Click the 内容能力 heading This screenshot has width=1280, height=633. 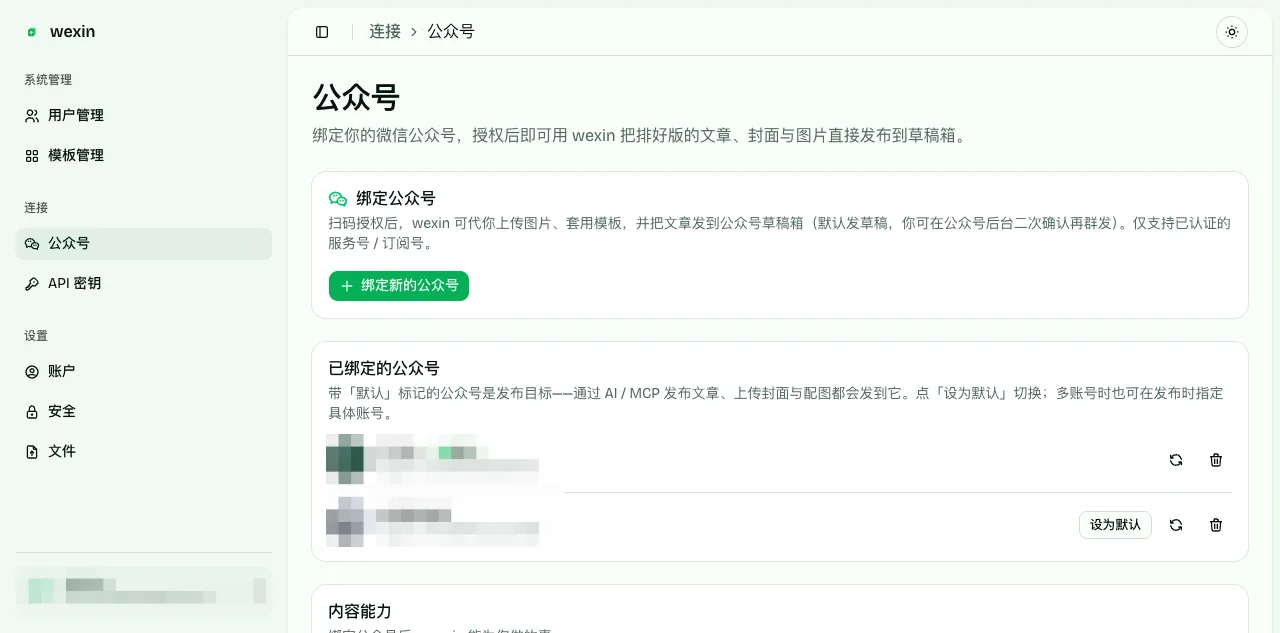tap(360, 611)
